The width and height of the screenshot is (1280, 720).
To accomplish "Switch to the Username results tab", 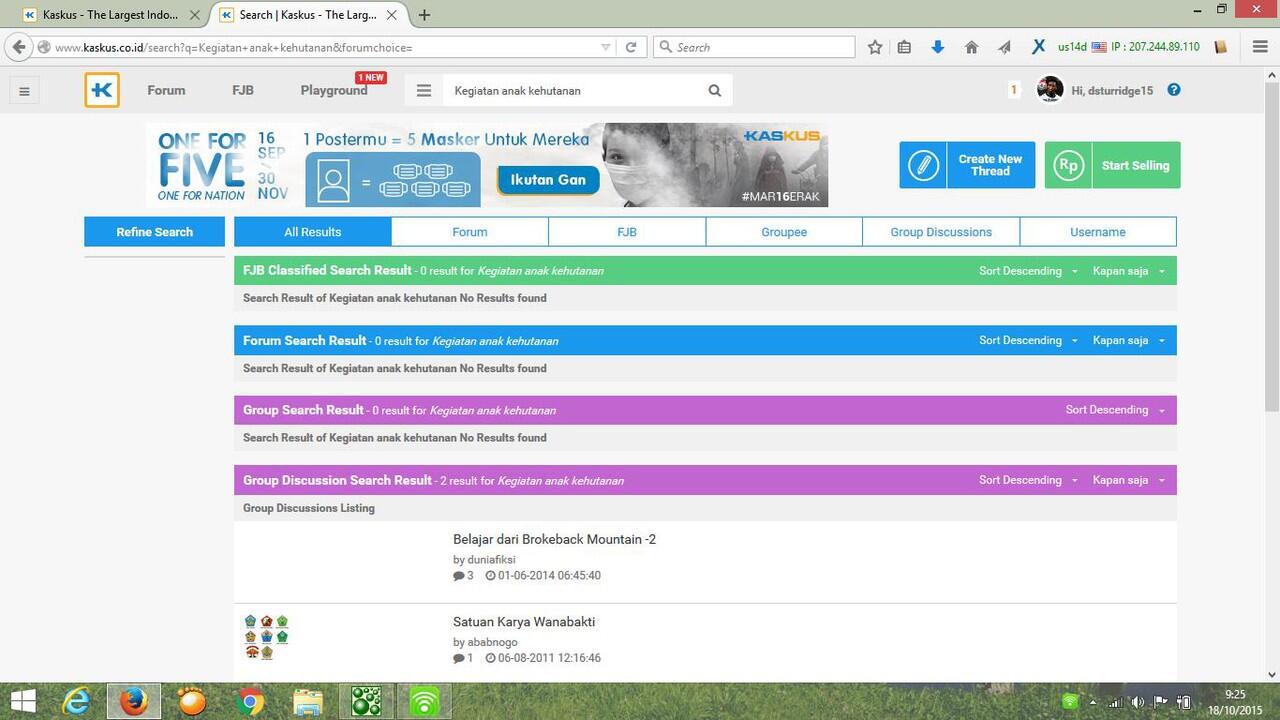I will click(x=1098, y=232).
